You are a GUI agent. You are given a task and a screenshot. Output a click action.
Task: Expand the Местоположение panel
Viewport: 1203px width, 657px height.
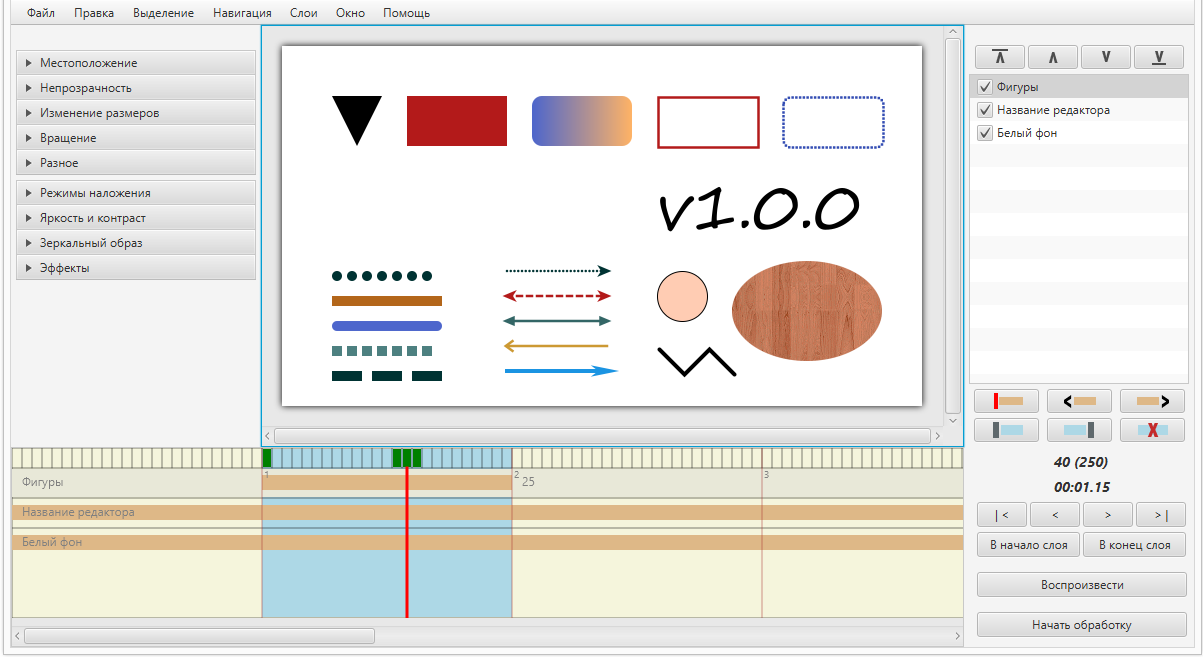point(136,63)
